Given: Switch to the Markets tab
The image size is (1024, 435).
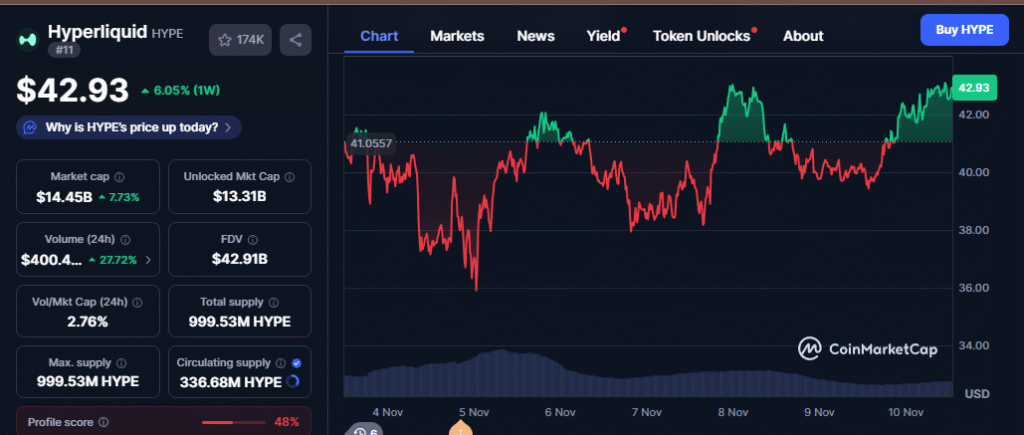Looking at the screenshot, I should [457, 36].
